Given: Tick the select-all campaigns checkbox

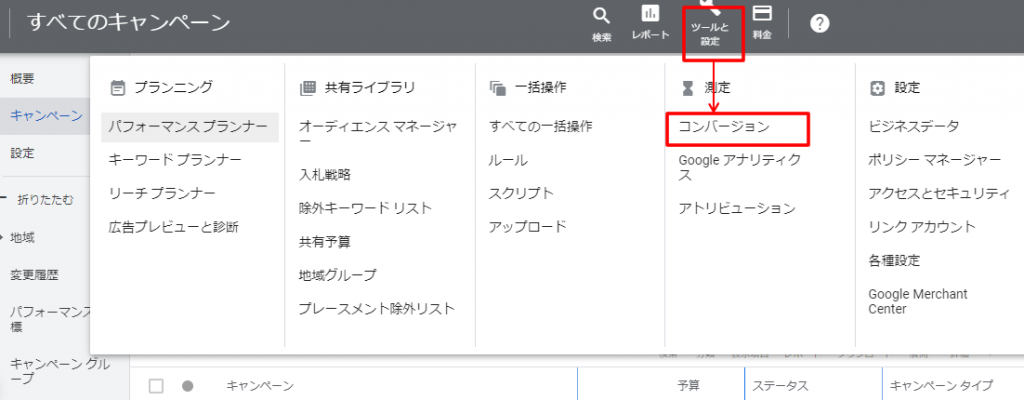Looking at the screenshot, I should [156, 385].
